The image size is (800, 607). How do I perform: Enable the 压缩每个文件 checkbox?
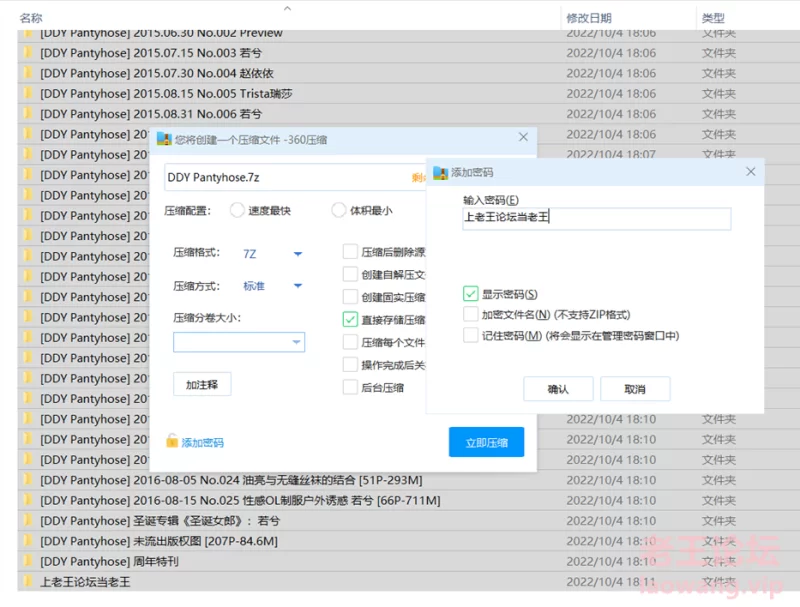[x=350, y=342]
